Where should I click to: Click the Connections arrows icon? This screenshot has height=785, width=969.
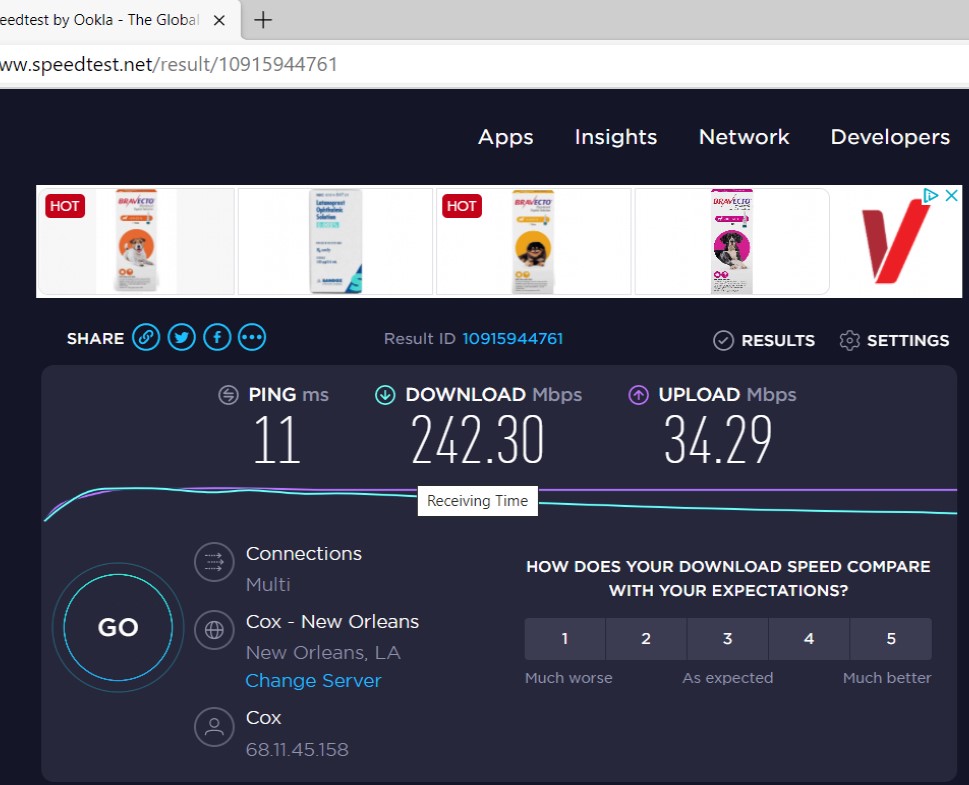[213, 562]
